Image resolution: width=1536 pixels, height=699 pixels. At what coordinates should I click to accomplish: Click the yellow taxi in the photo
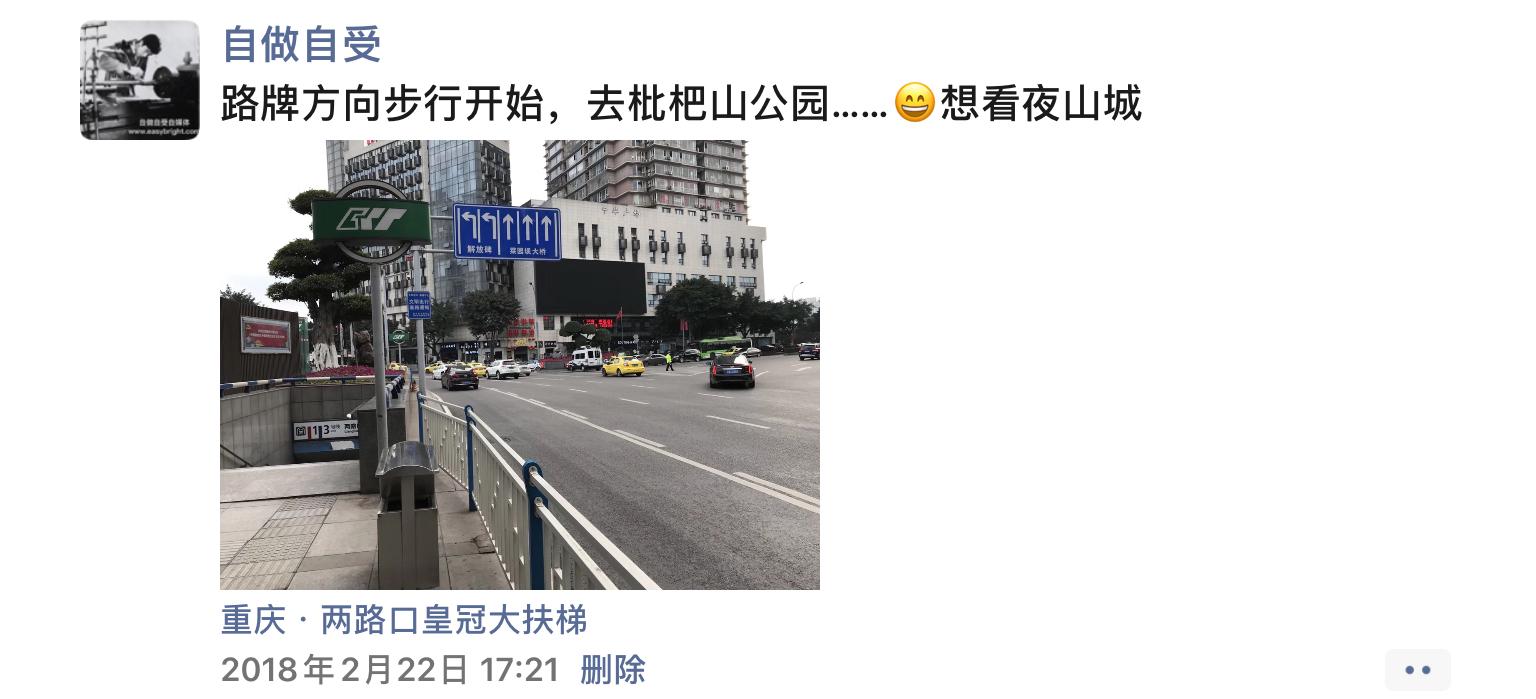623,366
